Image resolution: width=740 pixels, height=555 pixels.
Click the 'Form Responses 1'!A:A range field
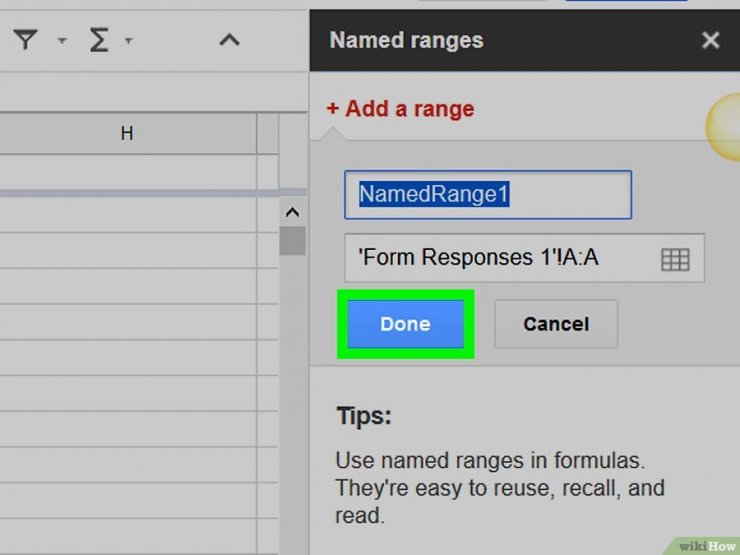[524, 258]
